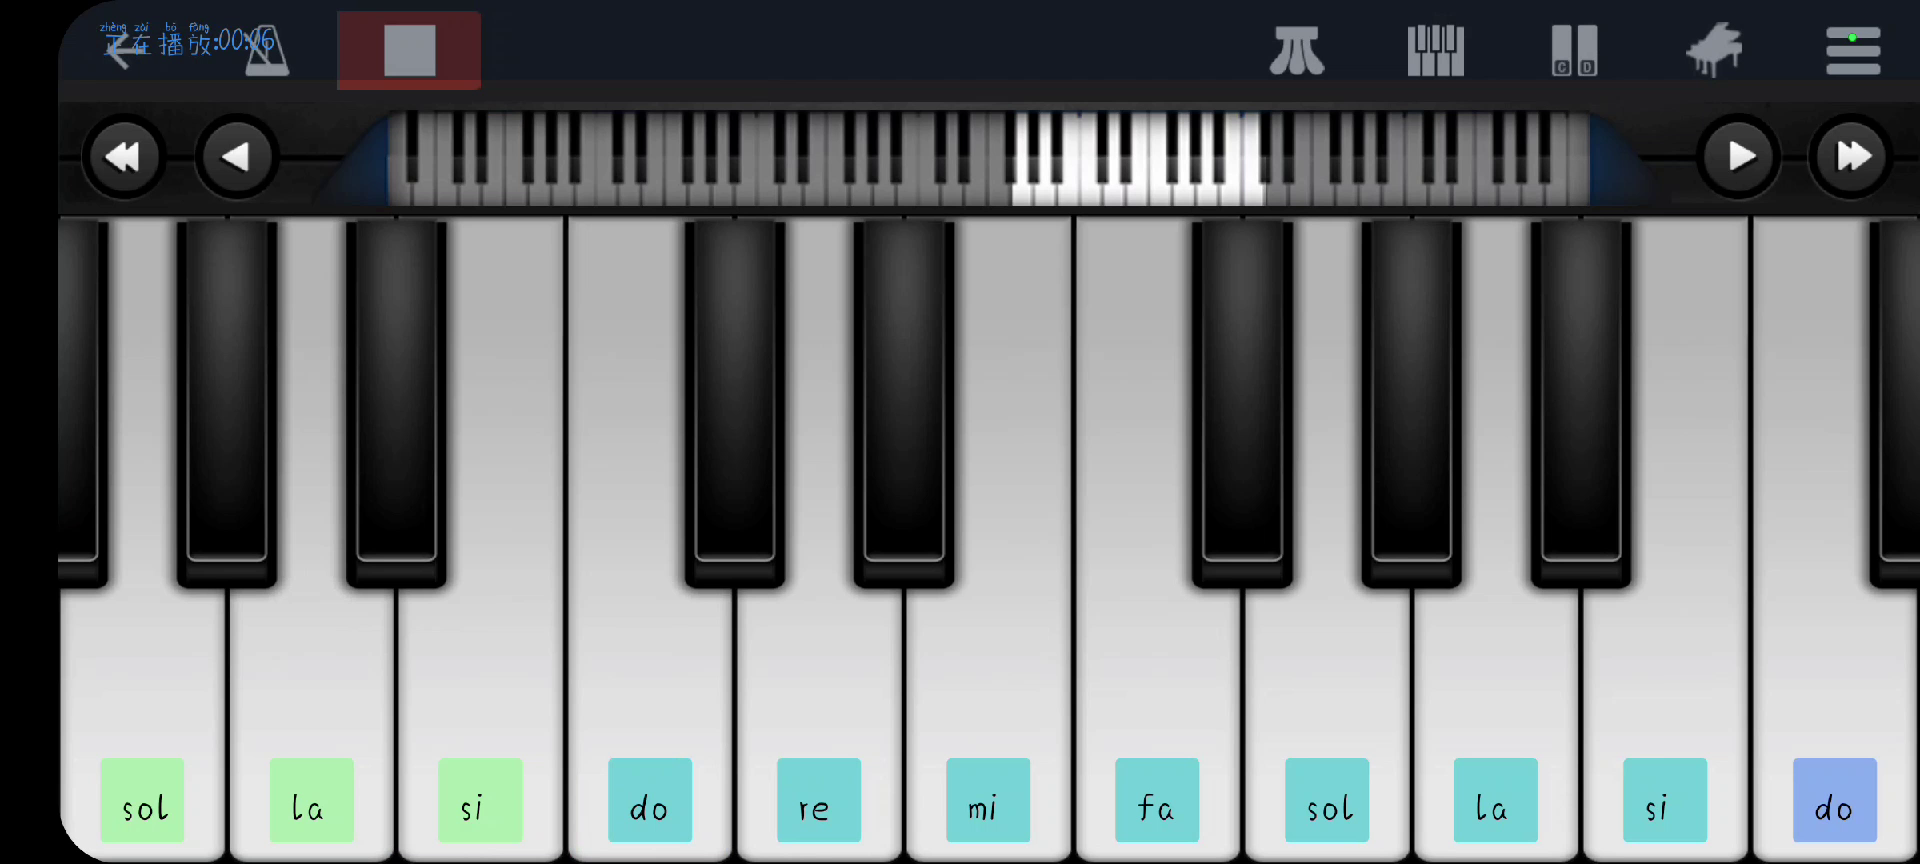
Task: Play the black key between do and re
Action: pos(734,400)
